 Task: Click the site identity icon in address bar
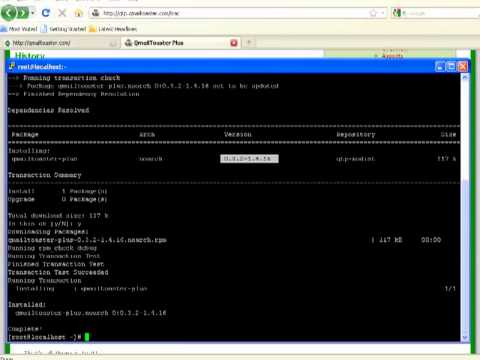(96, 13)
